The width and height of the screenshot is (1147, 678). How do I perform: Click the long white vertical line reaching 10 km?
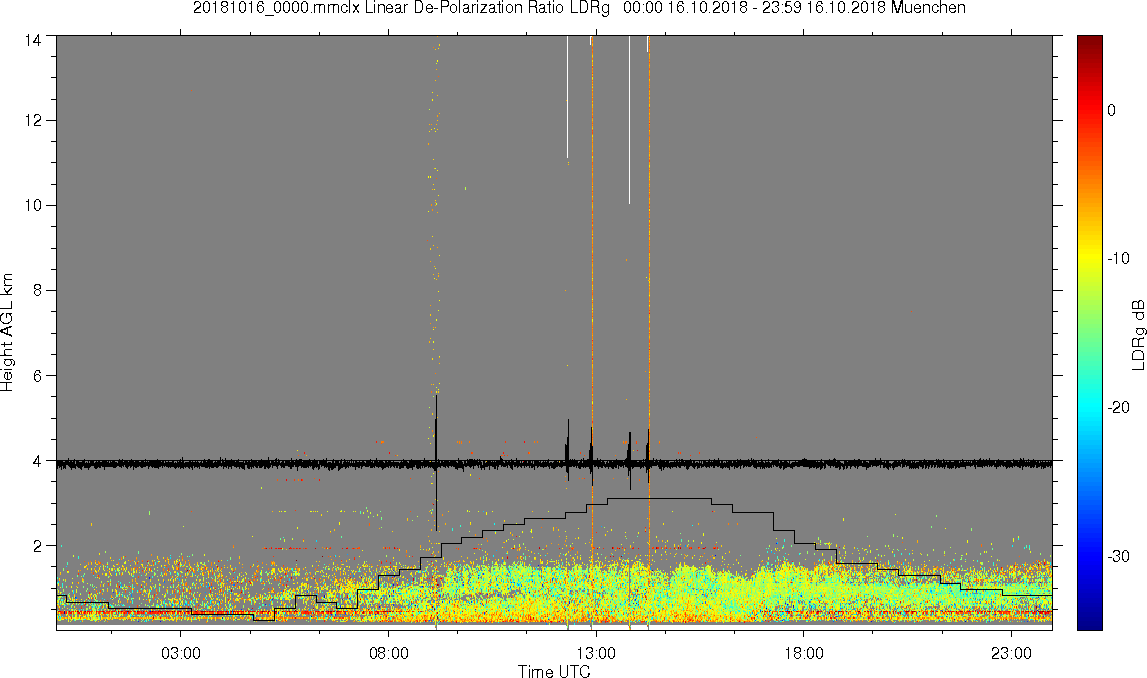(629, 120)
